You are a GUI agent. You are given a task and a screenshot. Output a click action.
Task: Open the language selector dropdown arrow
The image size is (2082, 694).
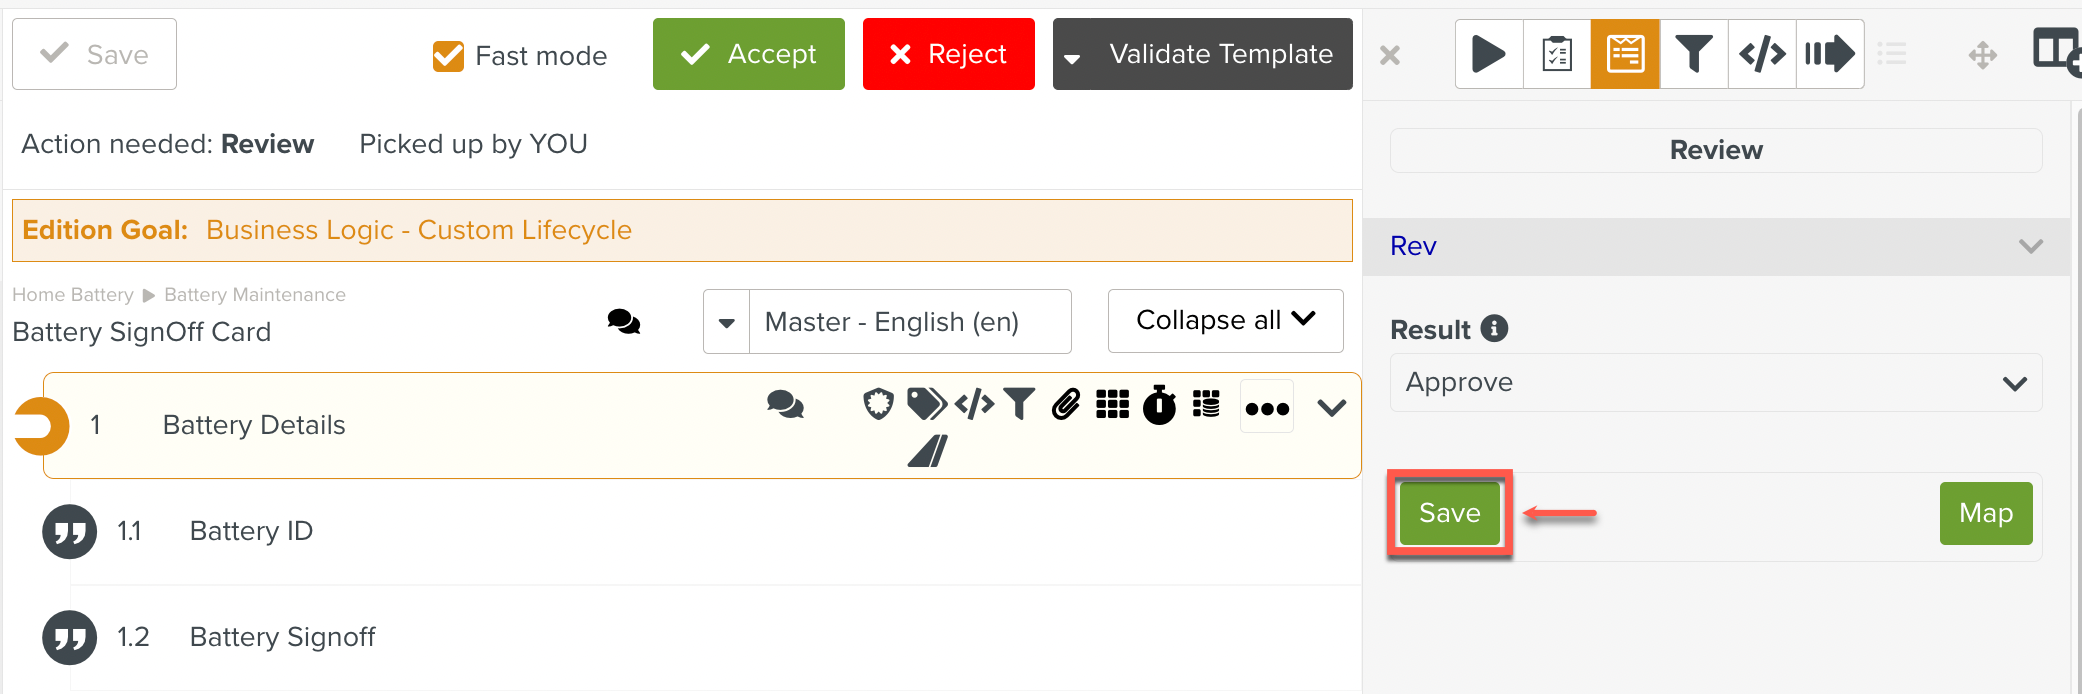point(727,322)
